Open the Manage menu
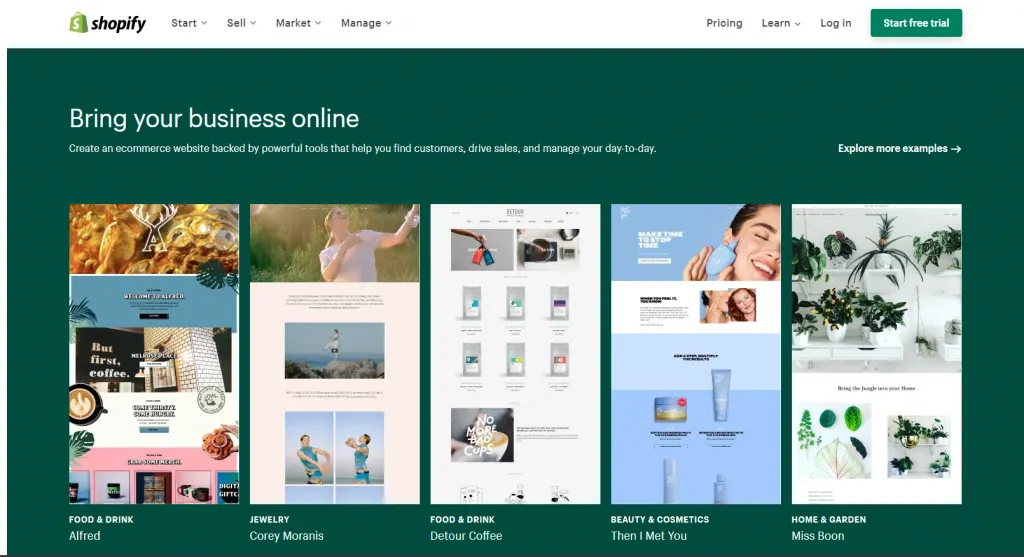Image resolution: width=1024 pixels, height=557 pixels. point(366,23)
